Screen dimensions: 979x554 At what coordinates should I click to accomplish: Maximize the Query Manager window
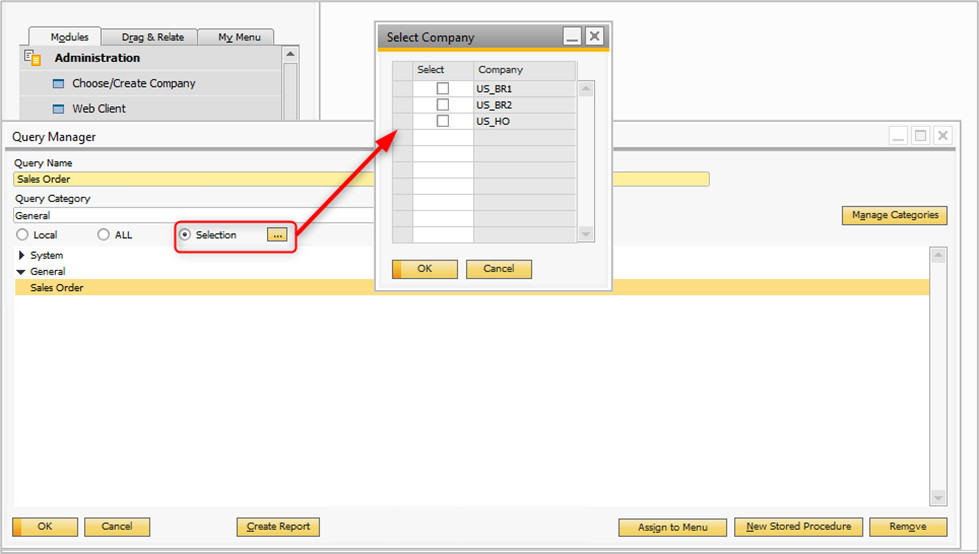click(x=921, y=135)
